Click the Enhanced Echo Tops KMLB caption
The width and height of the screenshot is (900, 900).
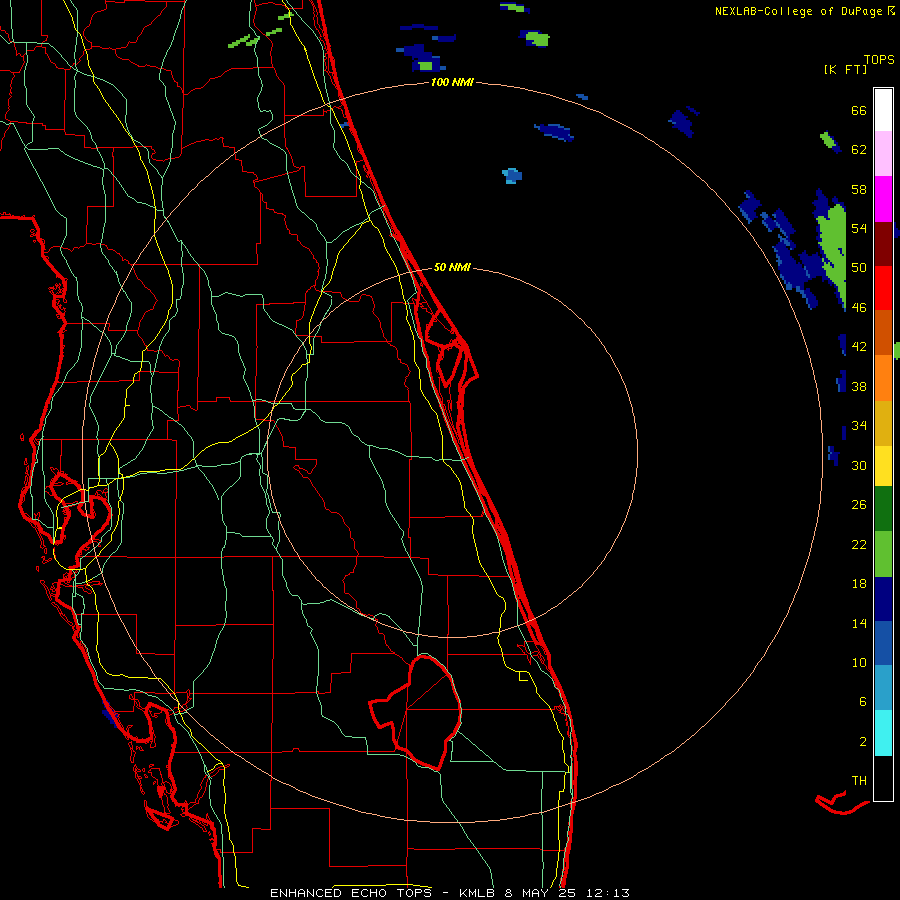450,893
